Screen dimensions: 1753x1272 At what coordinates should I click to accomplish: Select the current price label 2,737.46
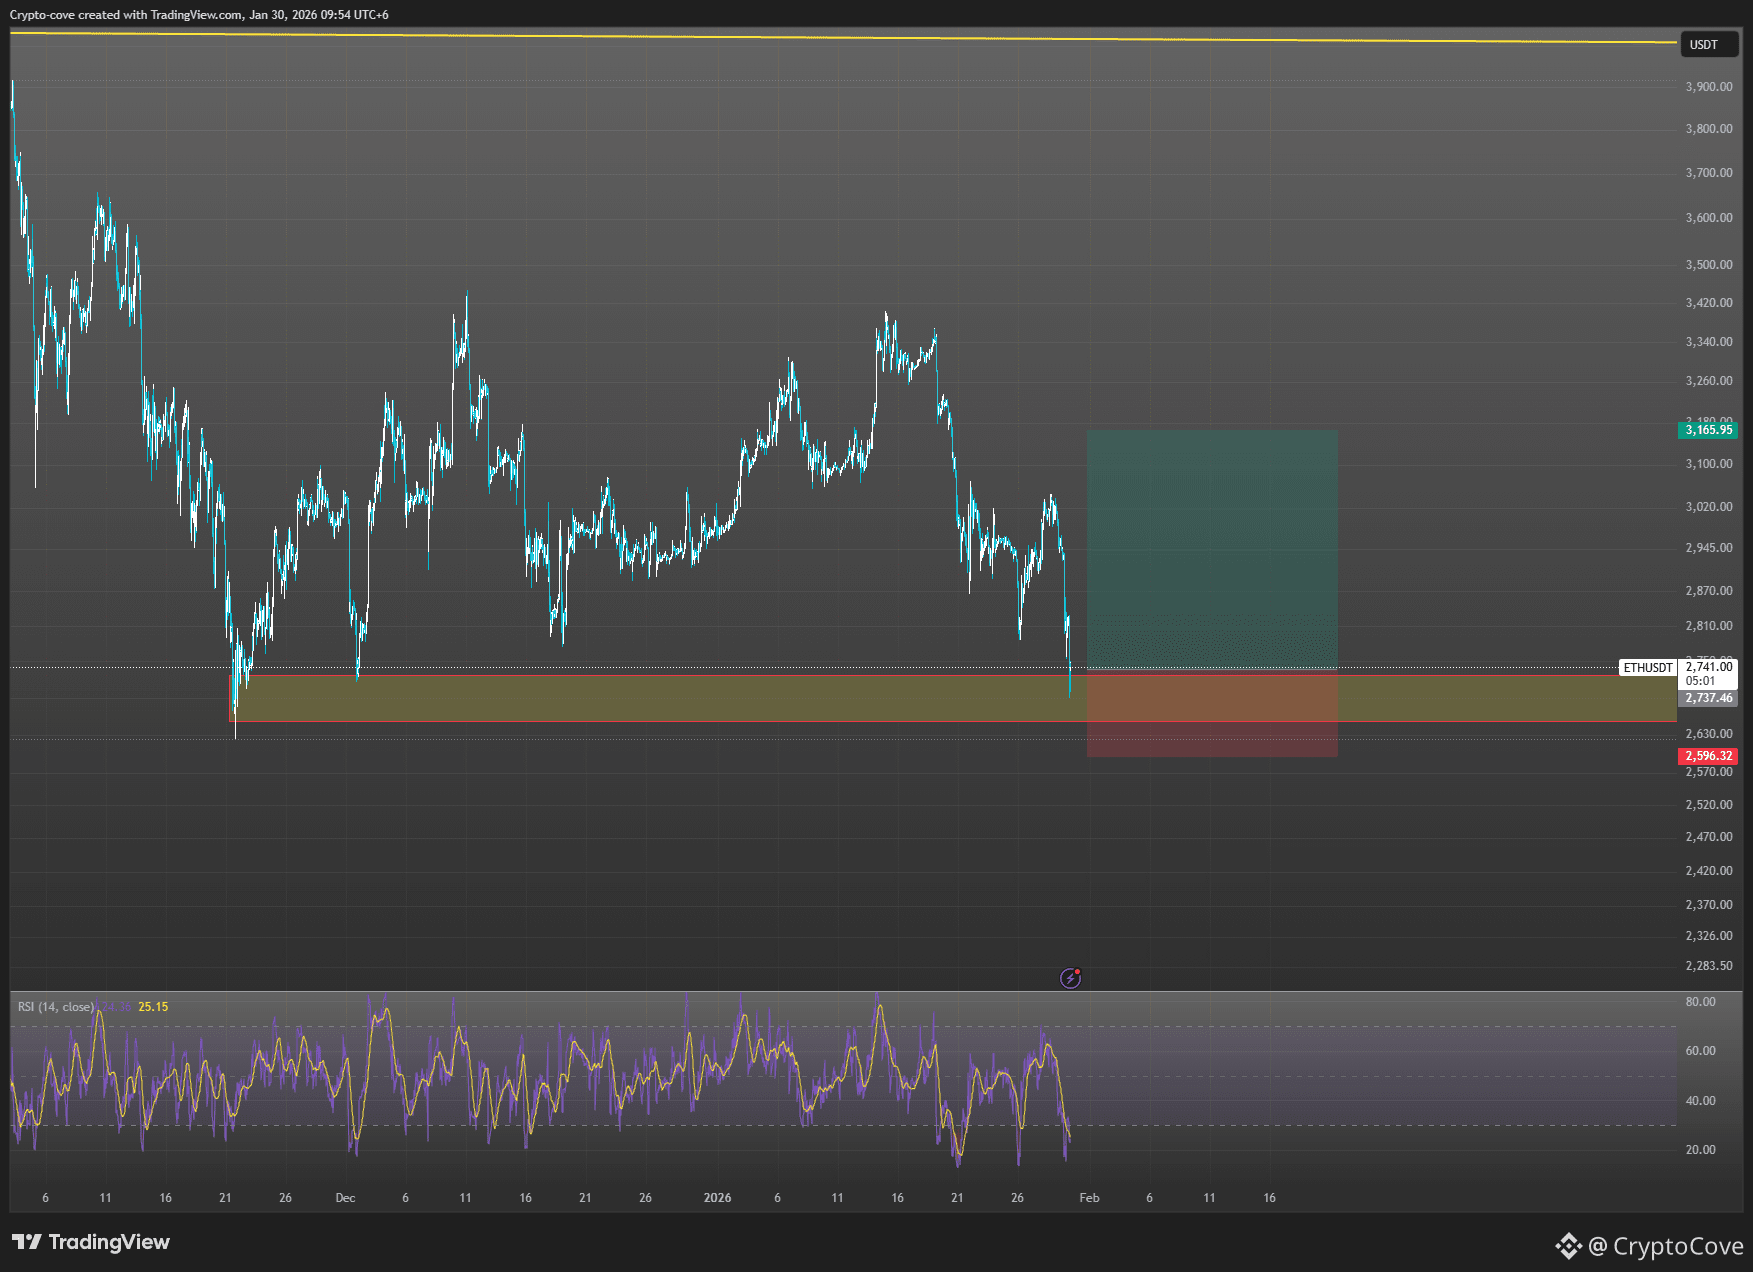(1711, 698)
